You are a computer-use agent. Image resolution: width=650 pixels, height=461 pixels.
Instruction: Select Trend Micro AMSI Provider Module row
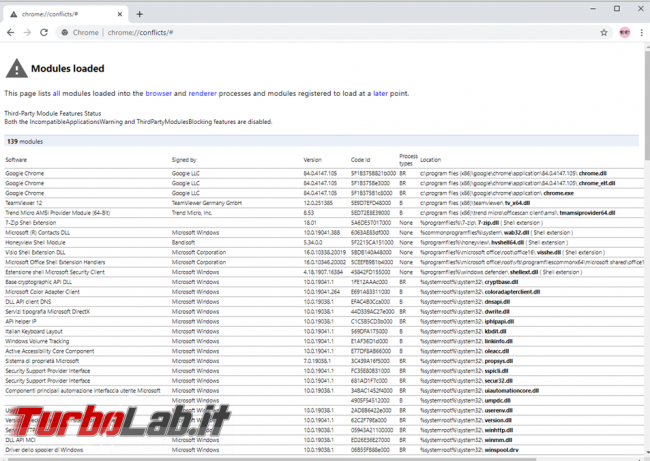click(x=58, y=213)
